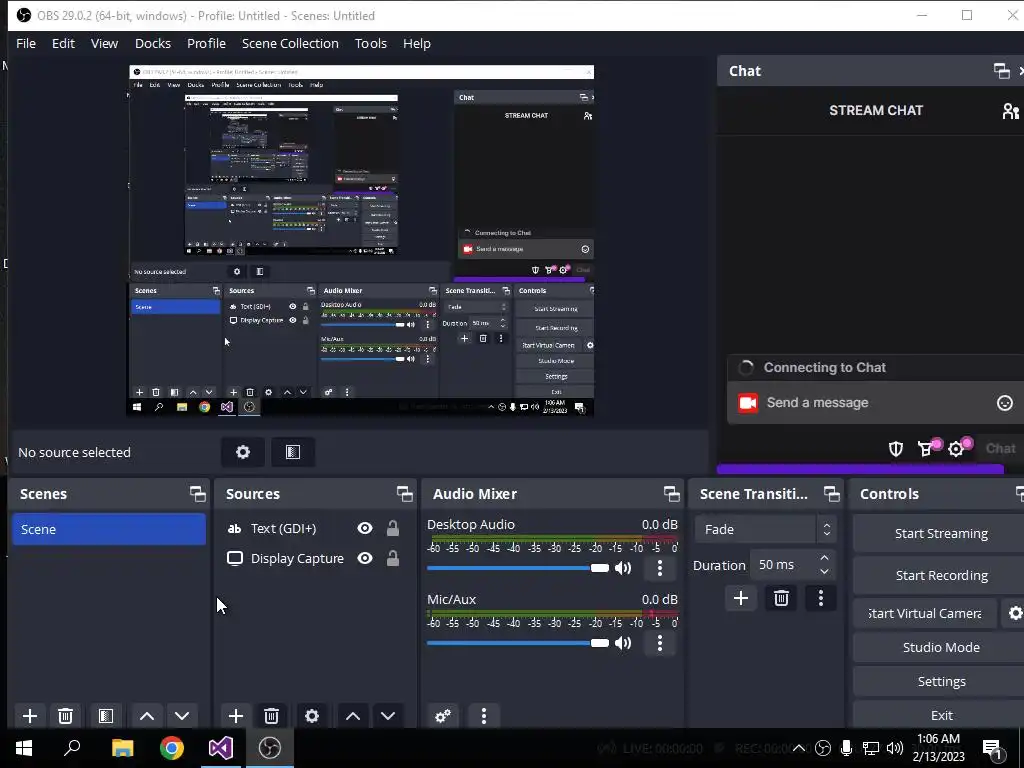This screenshot has height=768, width=1024.
Task: Enter Studio Mode
Action: pos(940,647)
